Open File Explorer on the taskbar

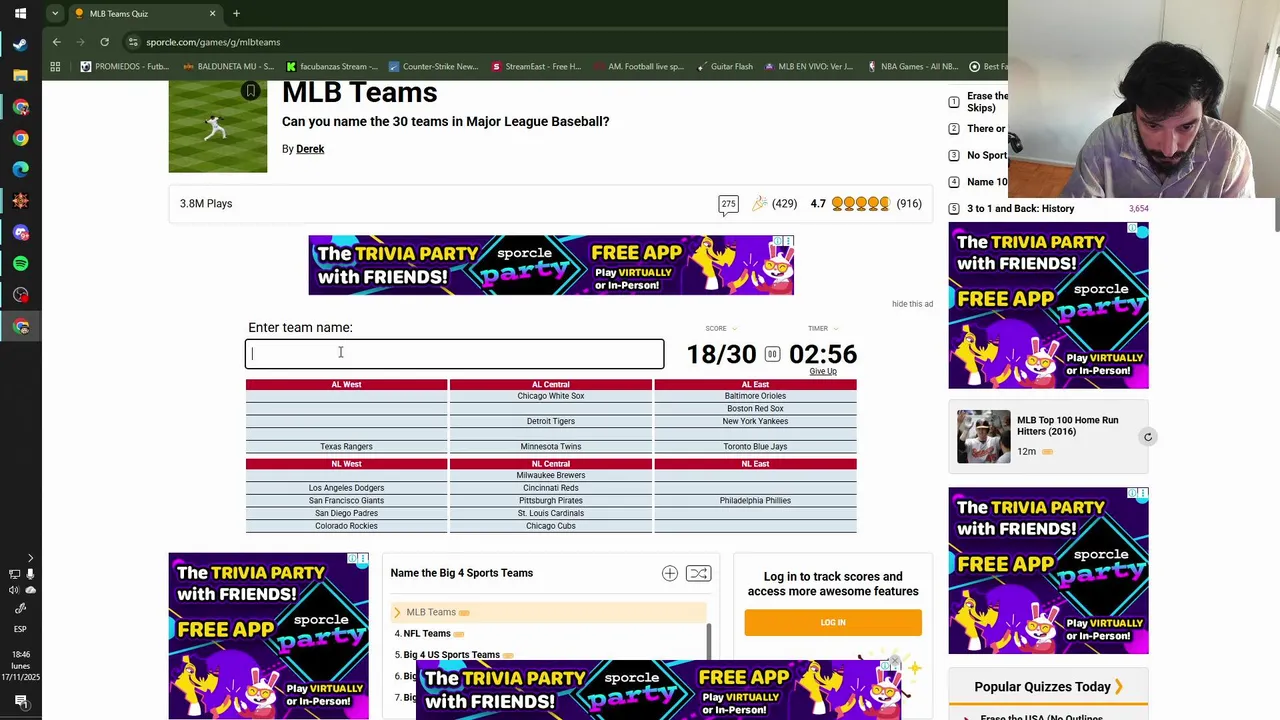click(x=20, y=75)
